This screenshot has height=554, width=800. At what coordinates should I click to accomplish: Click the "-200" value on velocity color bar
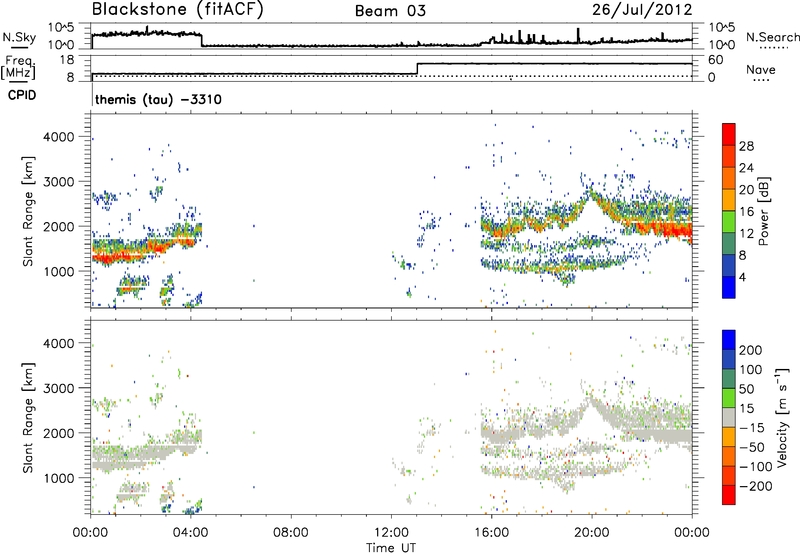(x=756, y=486)
